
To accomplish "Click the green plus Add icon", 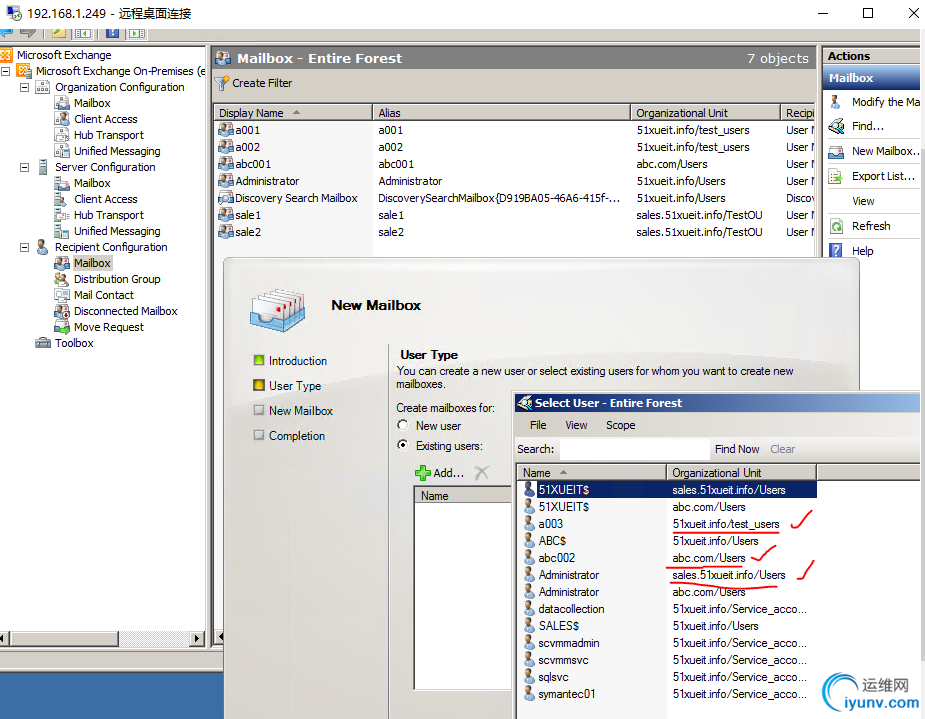I will 422,473.
